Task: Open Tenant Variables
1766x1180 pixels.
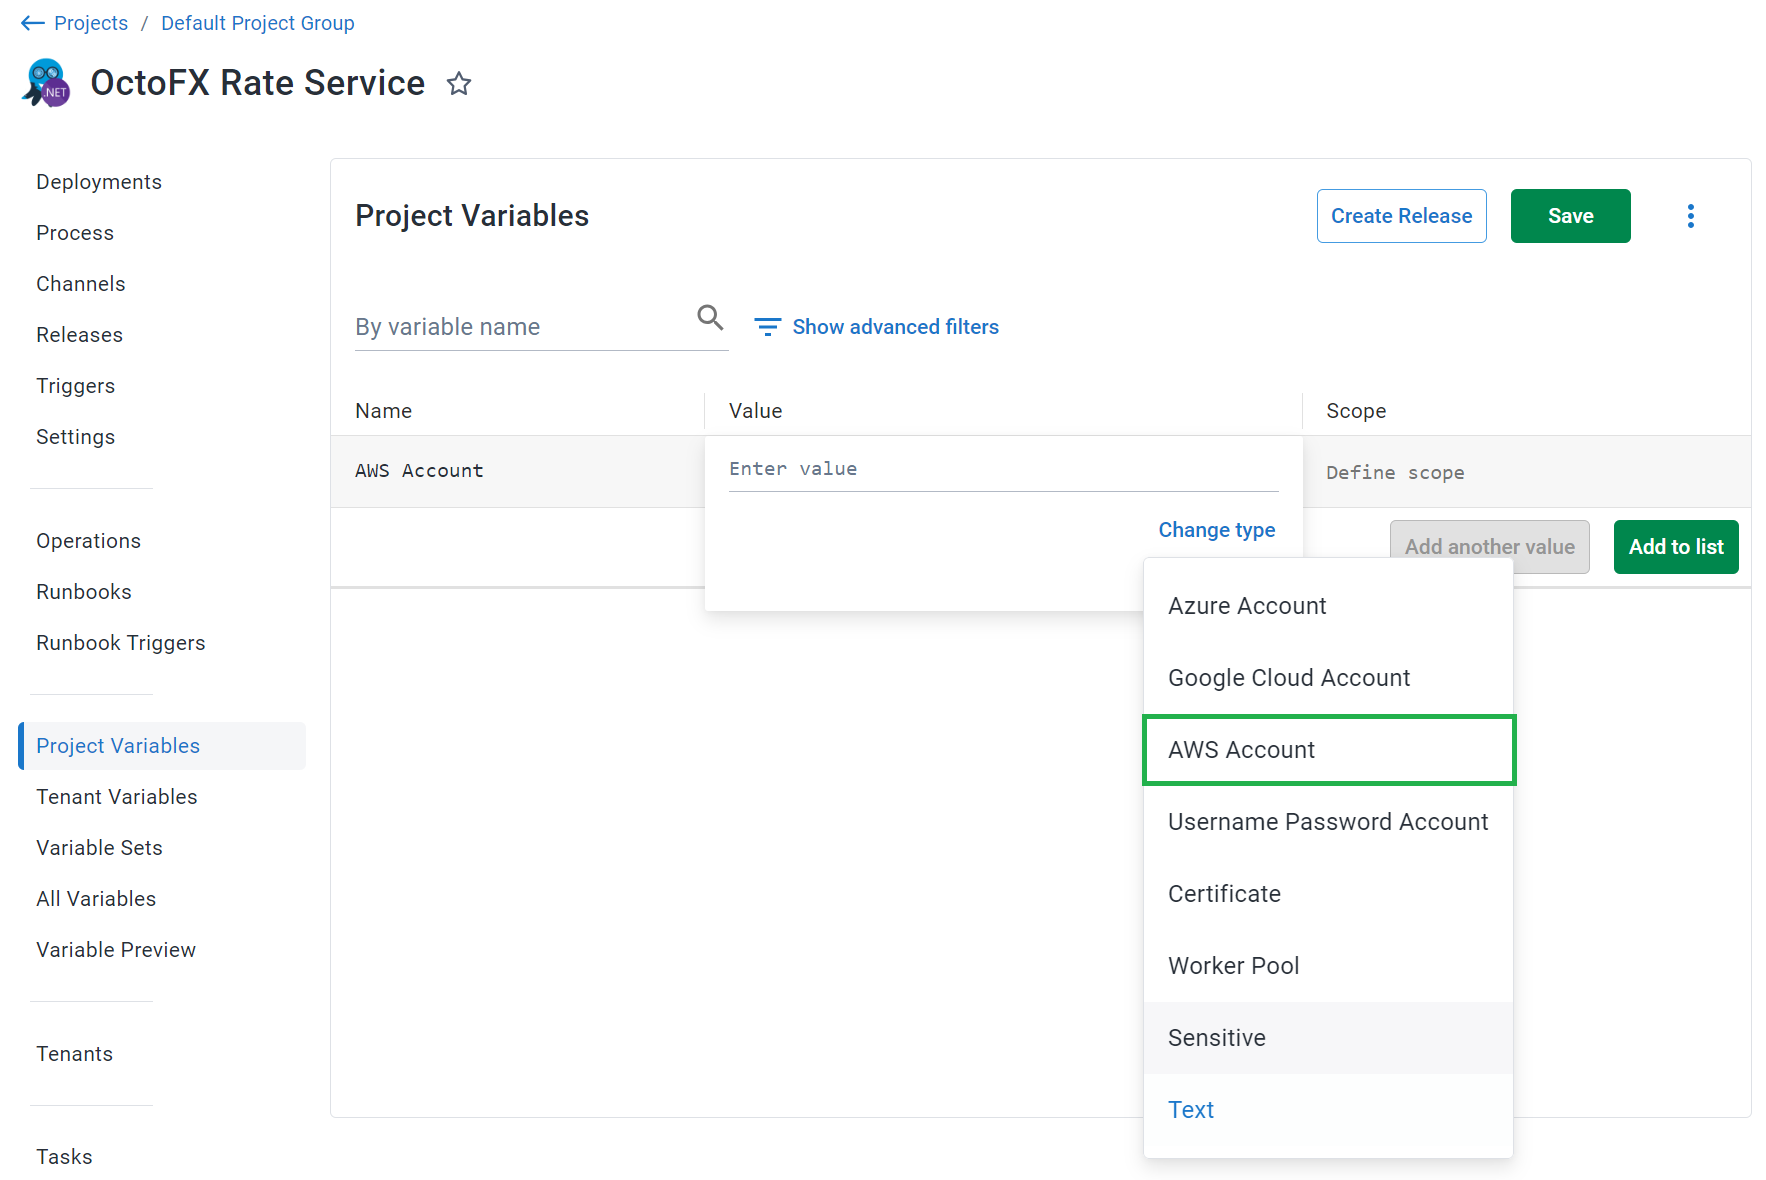Action: pos(117,797)
